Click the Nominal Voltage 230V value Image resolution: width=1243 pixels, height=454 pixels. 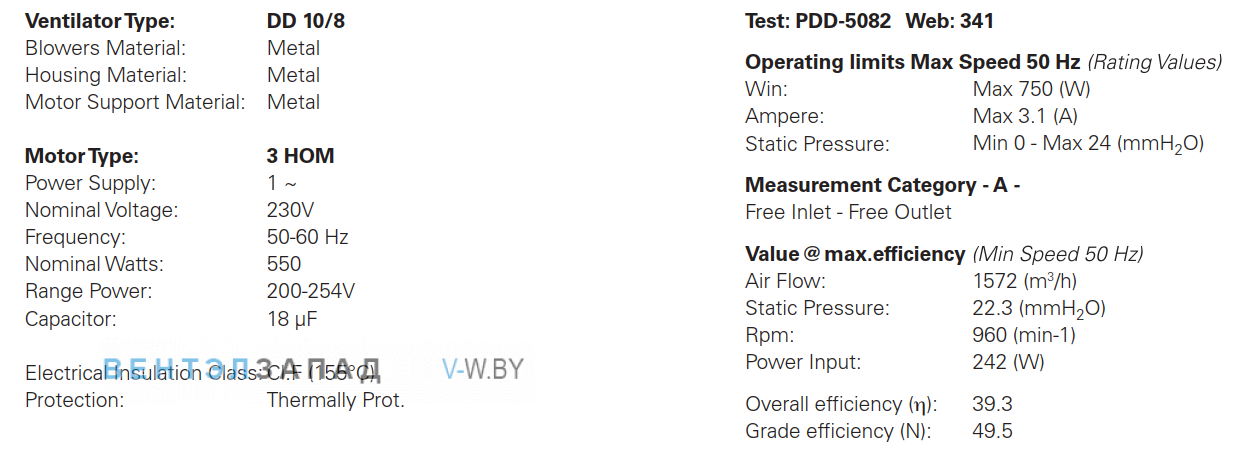click(290, 210)
